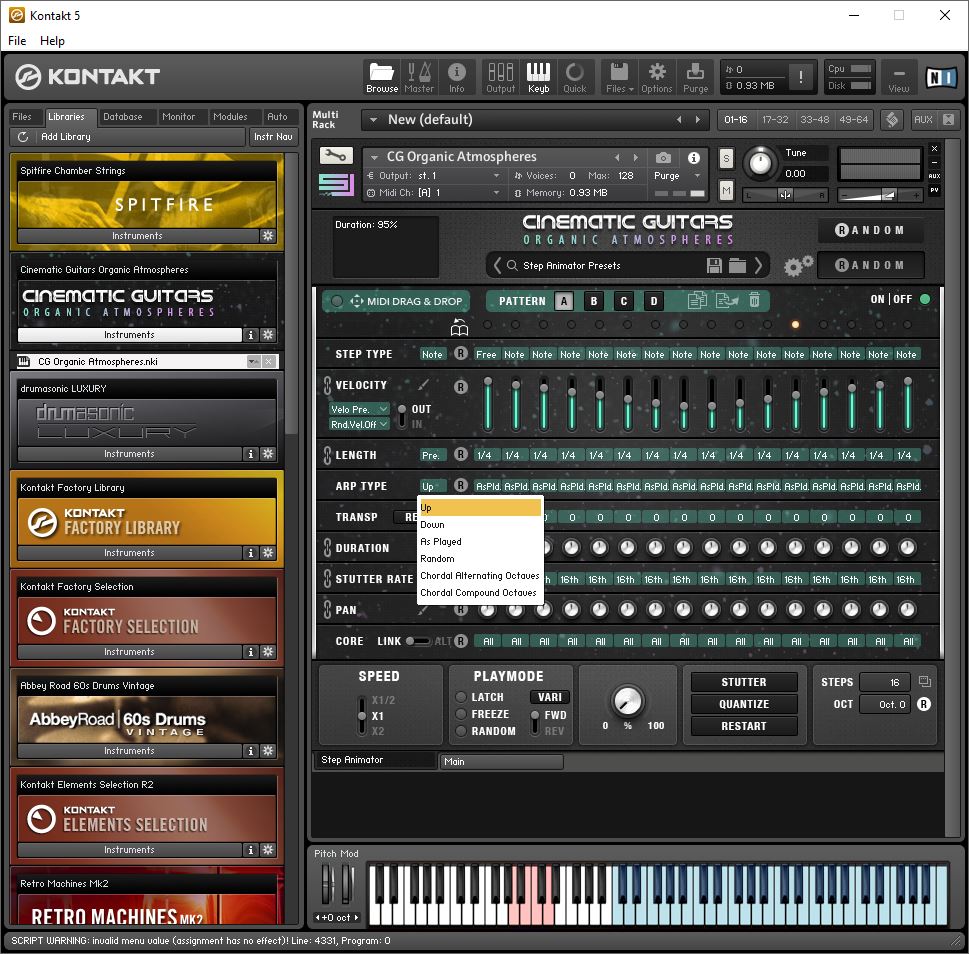
Task: Open the Rnd.Vel.Off dropdown
Action: click(x=359, y=424)
